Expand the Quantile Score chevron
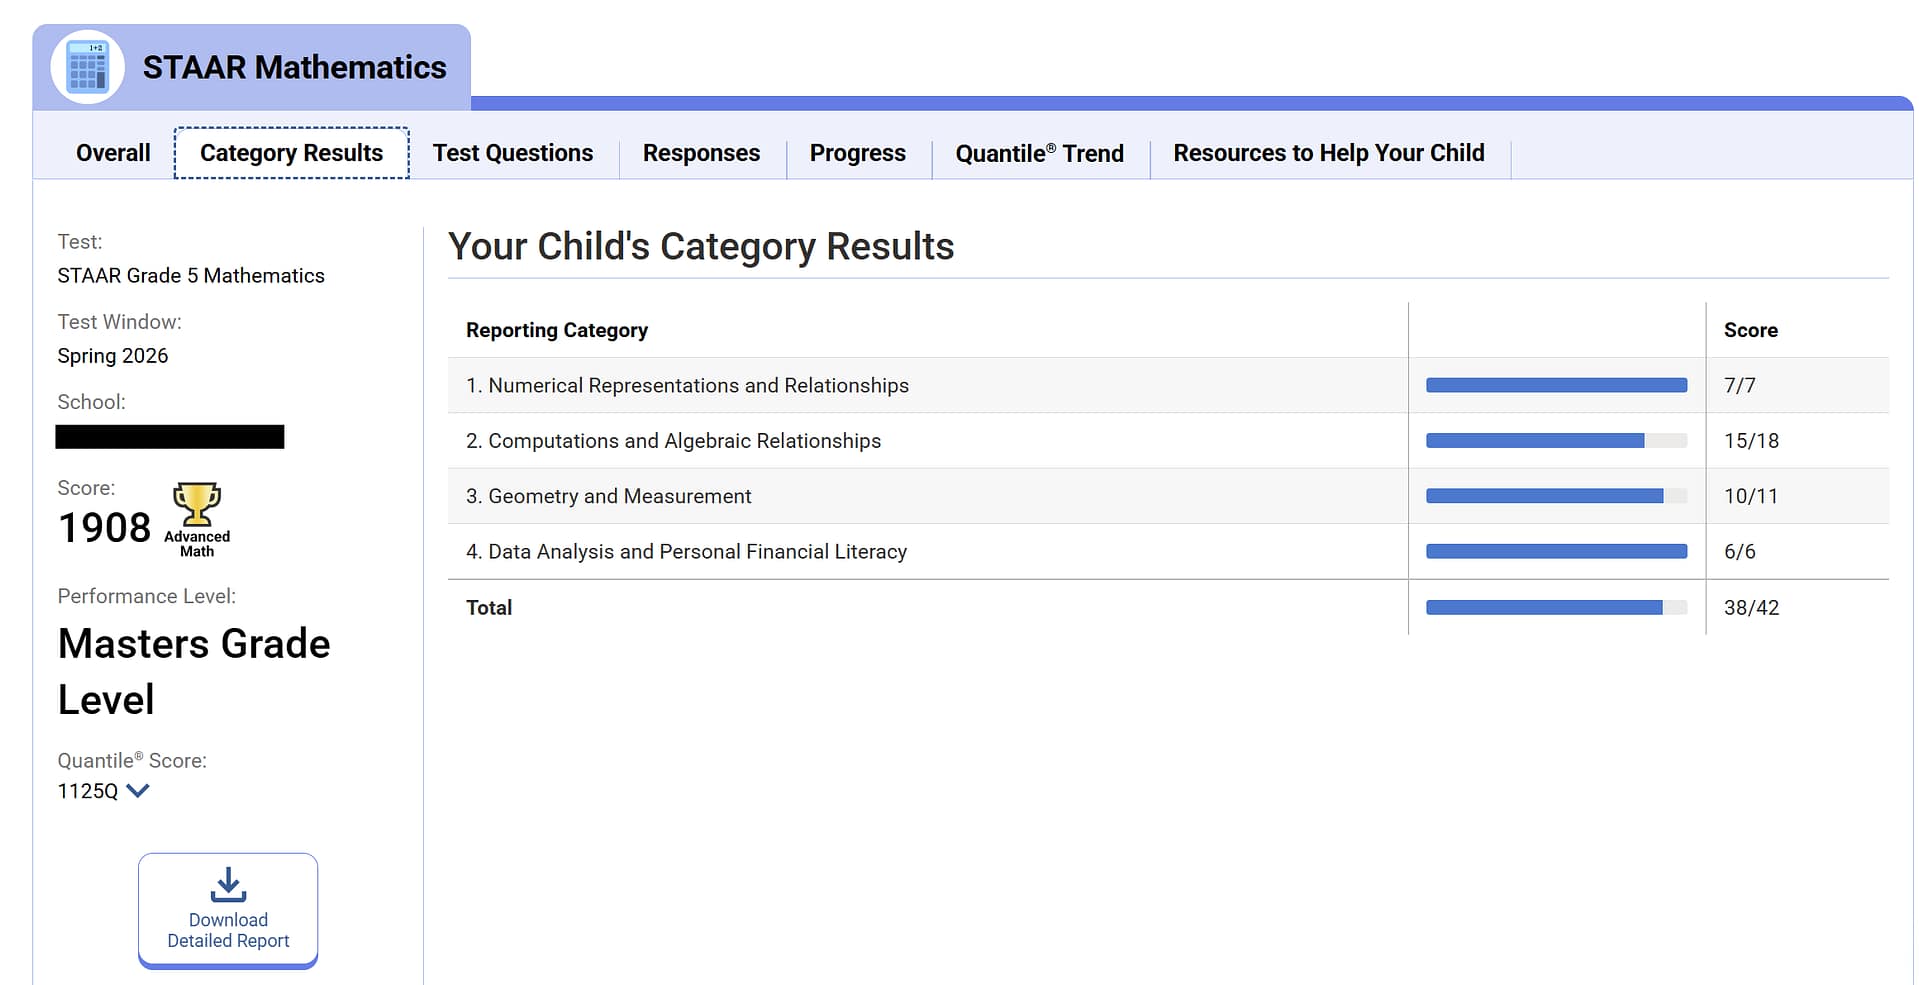The width and height of the screenshot is (1919, 985). pyautogui.click(x=138, y=791)
